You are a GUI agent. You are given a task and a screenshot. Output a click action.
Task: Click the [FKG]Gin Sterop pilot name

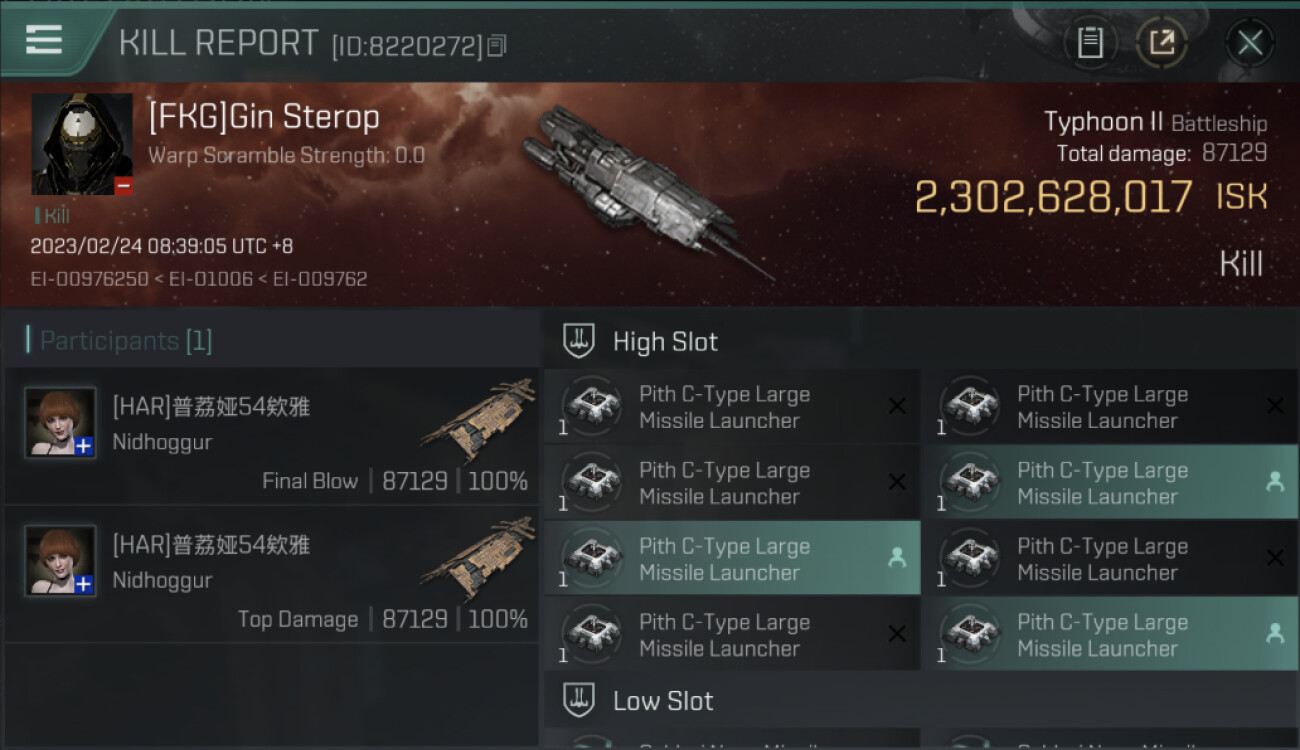[x=264, y=117]
